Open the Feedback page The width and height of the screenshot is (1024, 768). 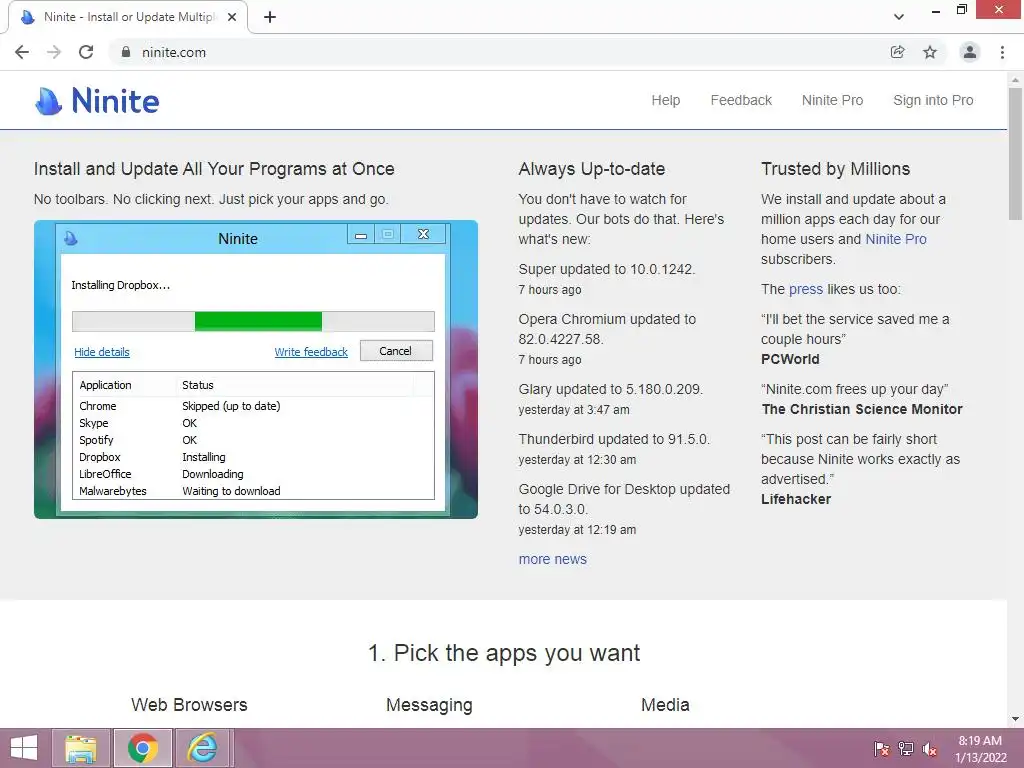tap(741, 101)
